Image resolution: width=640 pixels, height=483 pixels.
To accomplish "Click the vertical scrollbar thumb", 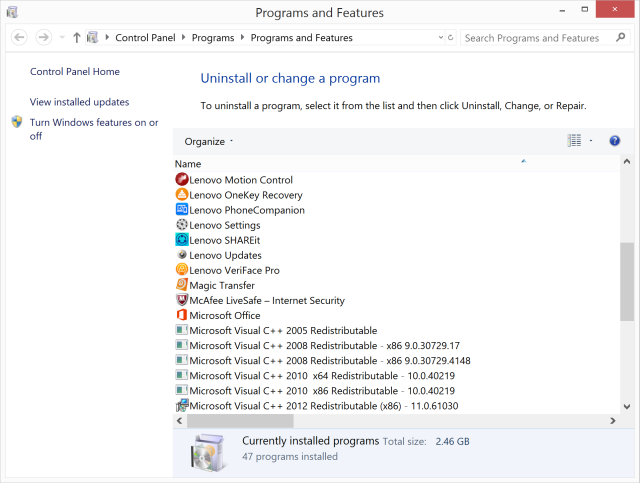I will (627, 282).
